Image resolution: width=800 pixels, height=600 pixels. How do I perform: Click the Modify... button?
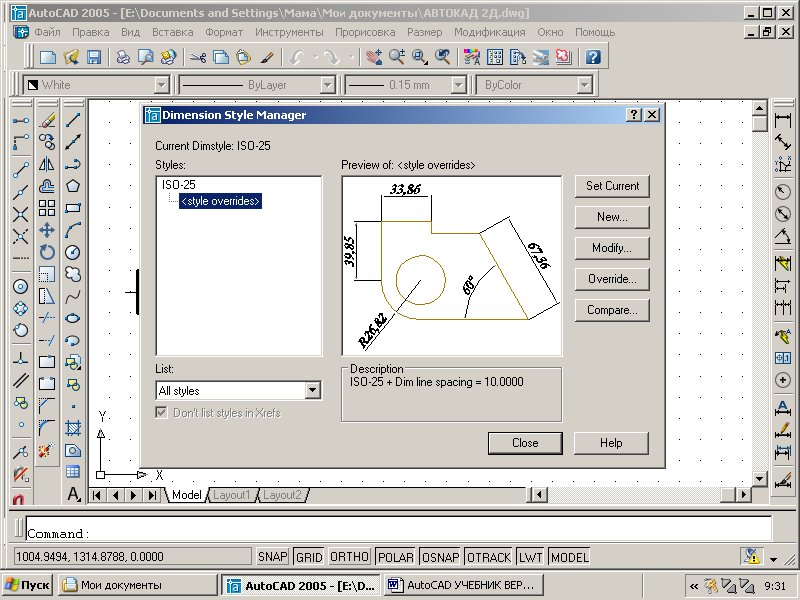coord(612,248)
